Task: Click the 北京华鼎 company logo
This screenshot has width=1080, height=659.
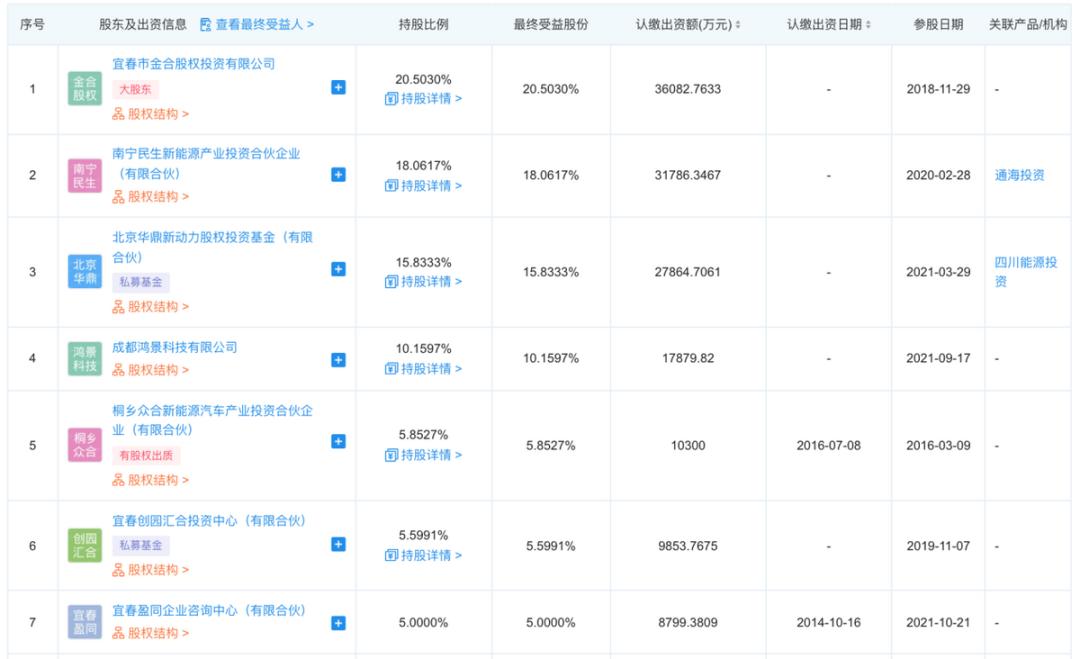Action: pyautogui.click(x=85, y=271)
